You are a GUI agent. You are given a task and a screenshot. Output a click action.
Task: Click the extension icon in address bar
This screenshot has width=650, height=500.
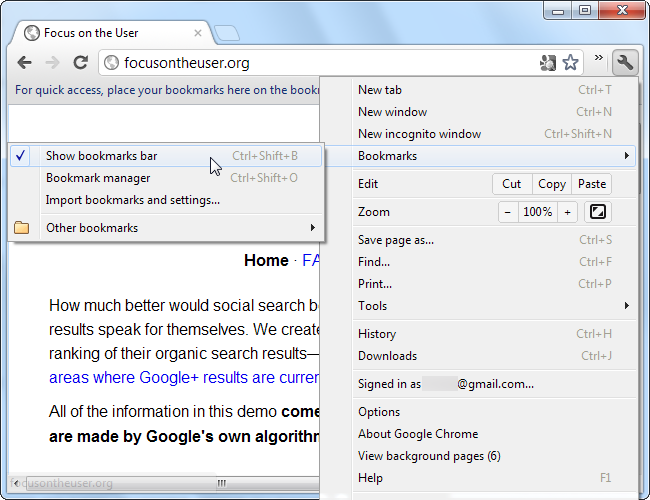(x=548, y=63)
